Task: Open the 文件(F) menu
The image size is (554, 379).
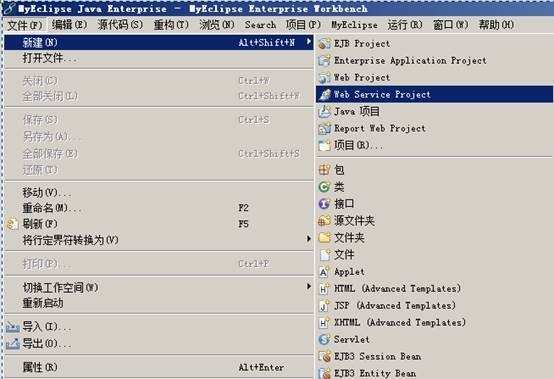Action: click(x=25, y=25)
